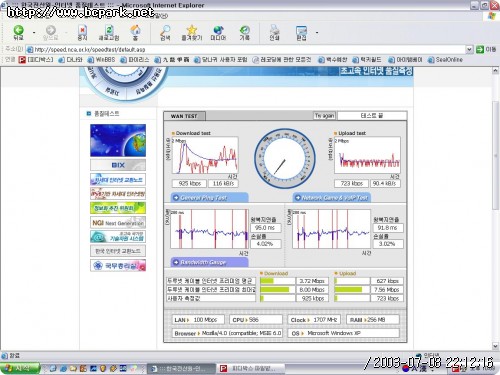
Task: Click the Try again button
Action: click(324, 116)
